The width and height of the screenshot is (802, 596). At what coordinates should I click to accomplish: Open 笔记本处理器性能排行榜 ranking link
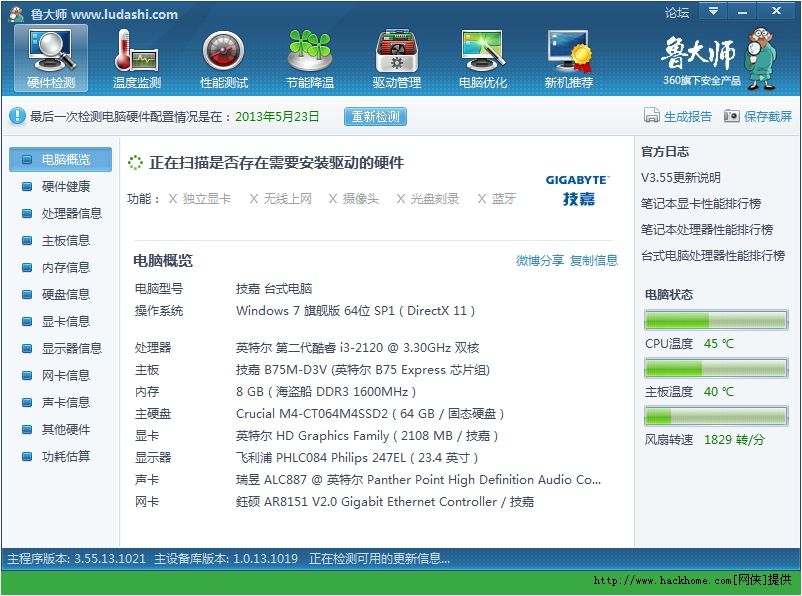coord(707,230)
